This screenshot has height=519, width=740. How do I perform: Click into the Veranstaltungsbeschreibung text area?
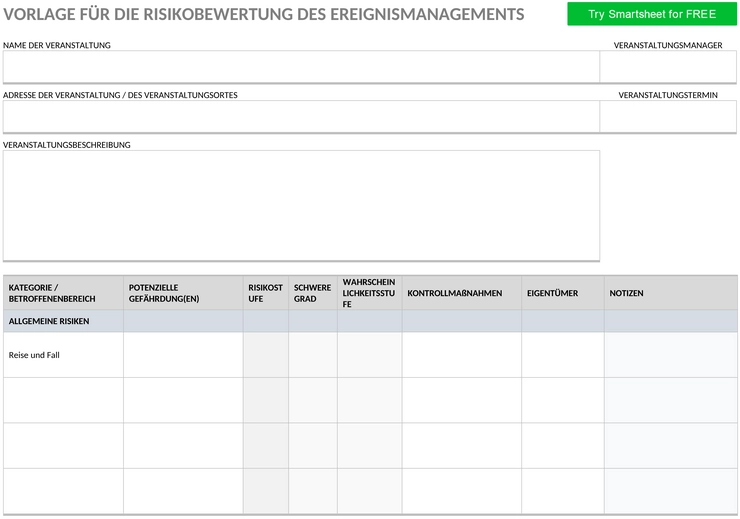301,205
